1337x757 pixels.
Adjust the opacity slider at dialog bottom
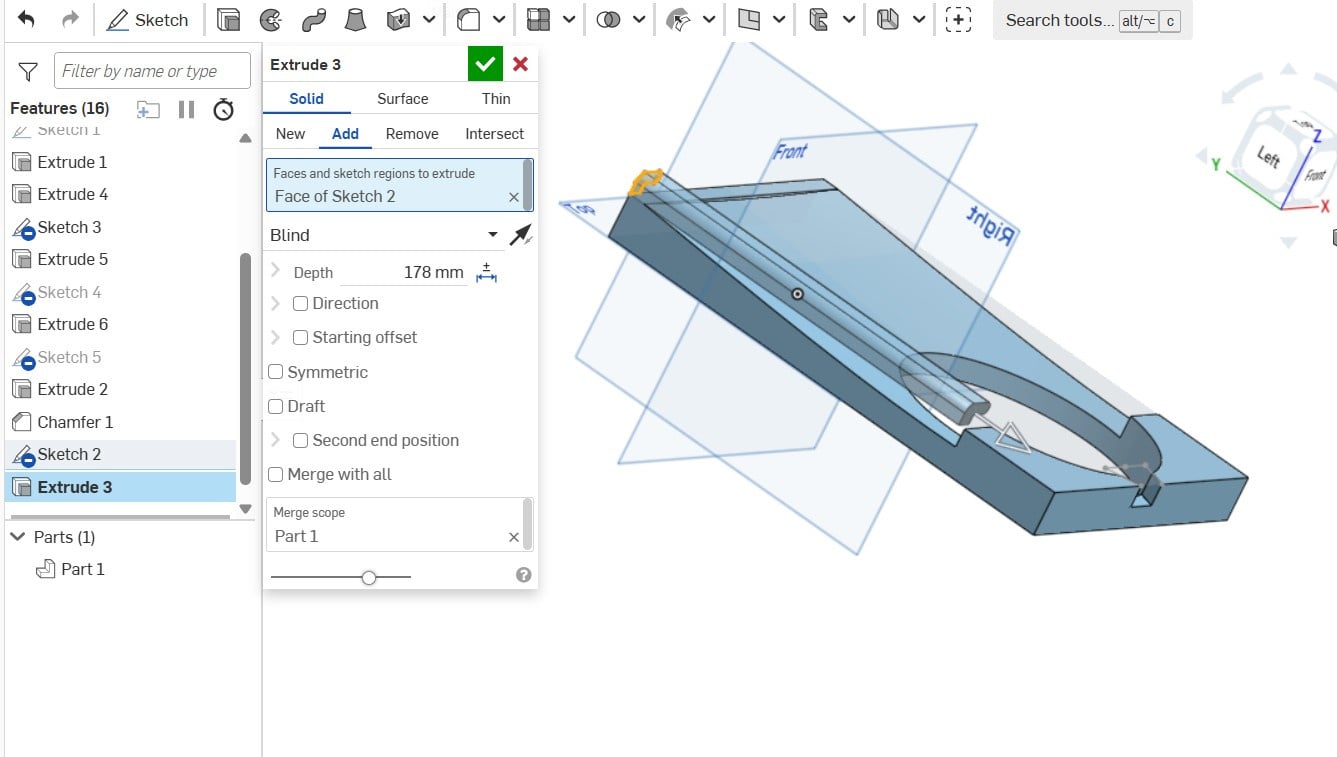369,577
